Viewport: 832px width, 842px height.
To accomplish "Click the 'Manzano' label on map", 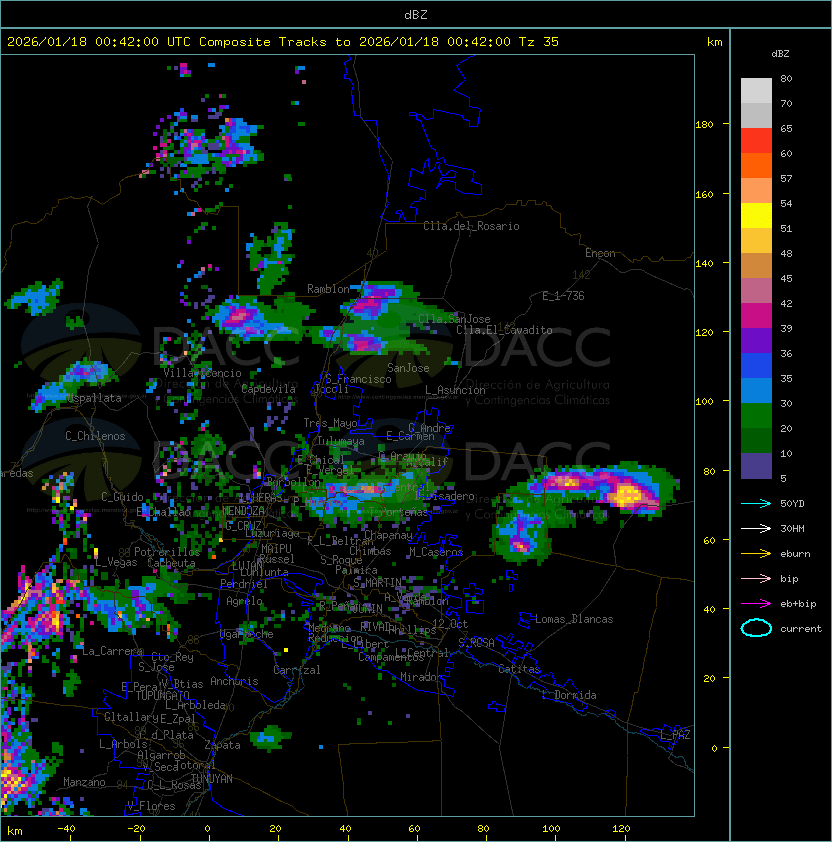I will [84, 782].
